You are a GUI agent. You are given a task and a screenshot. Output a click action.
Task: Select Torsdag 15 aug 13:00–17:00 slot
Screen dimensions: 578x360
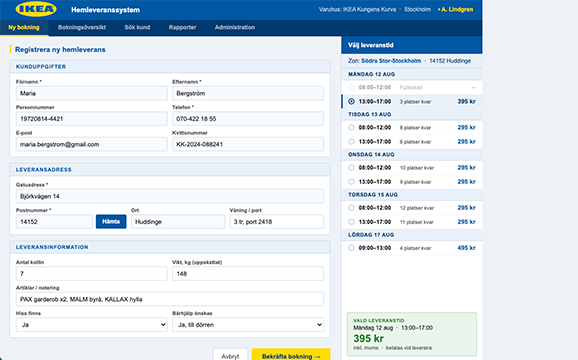412,222
